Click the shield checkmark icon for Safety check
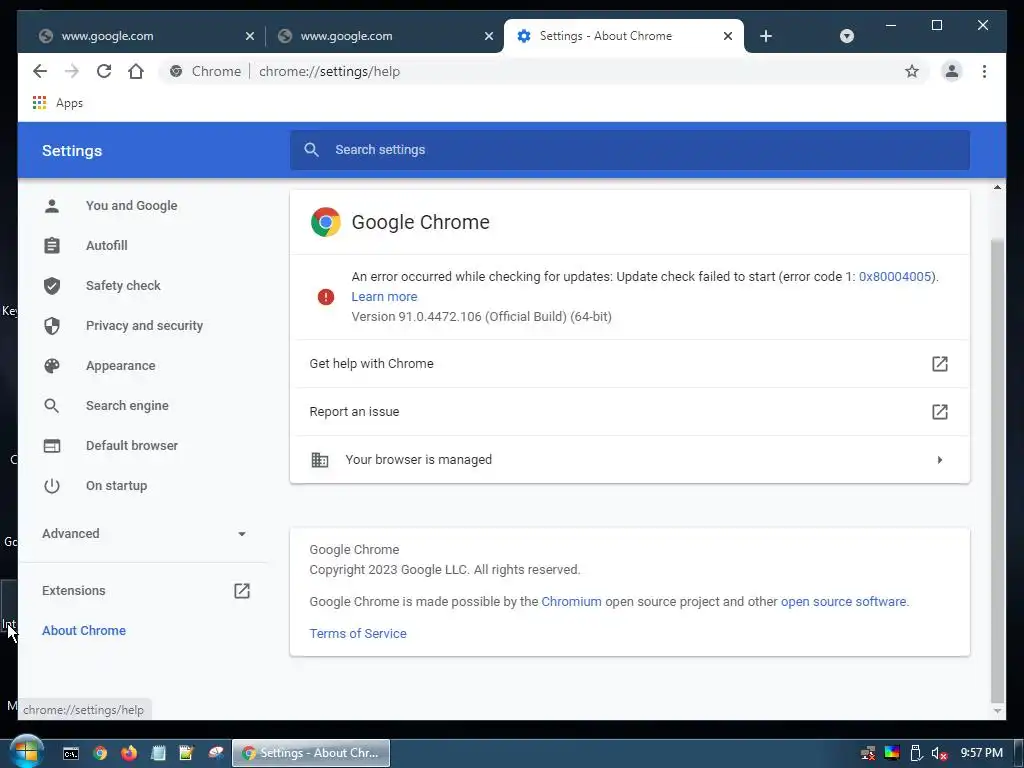 (52, 285)
